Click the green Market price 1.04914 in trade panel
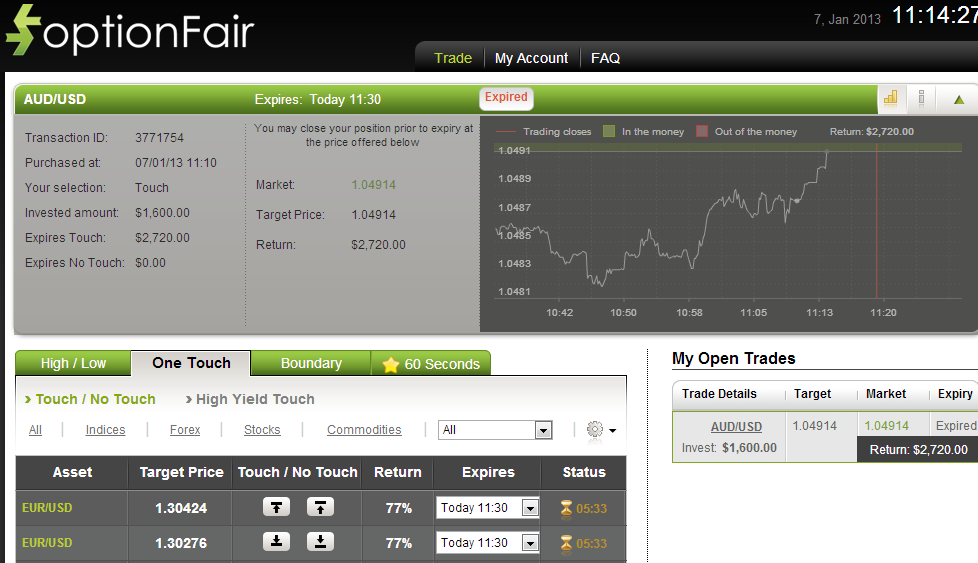 [374, 185]
